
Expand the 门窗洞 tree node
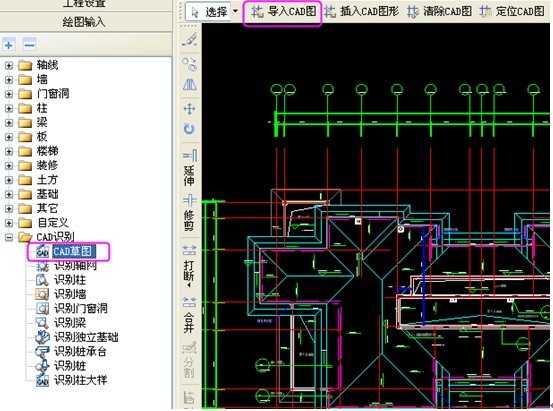pos(9,94)
